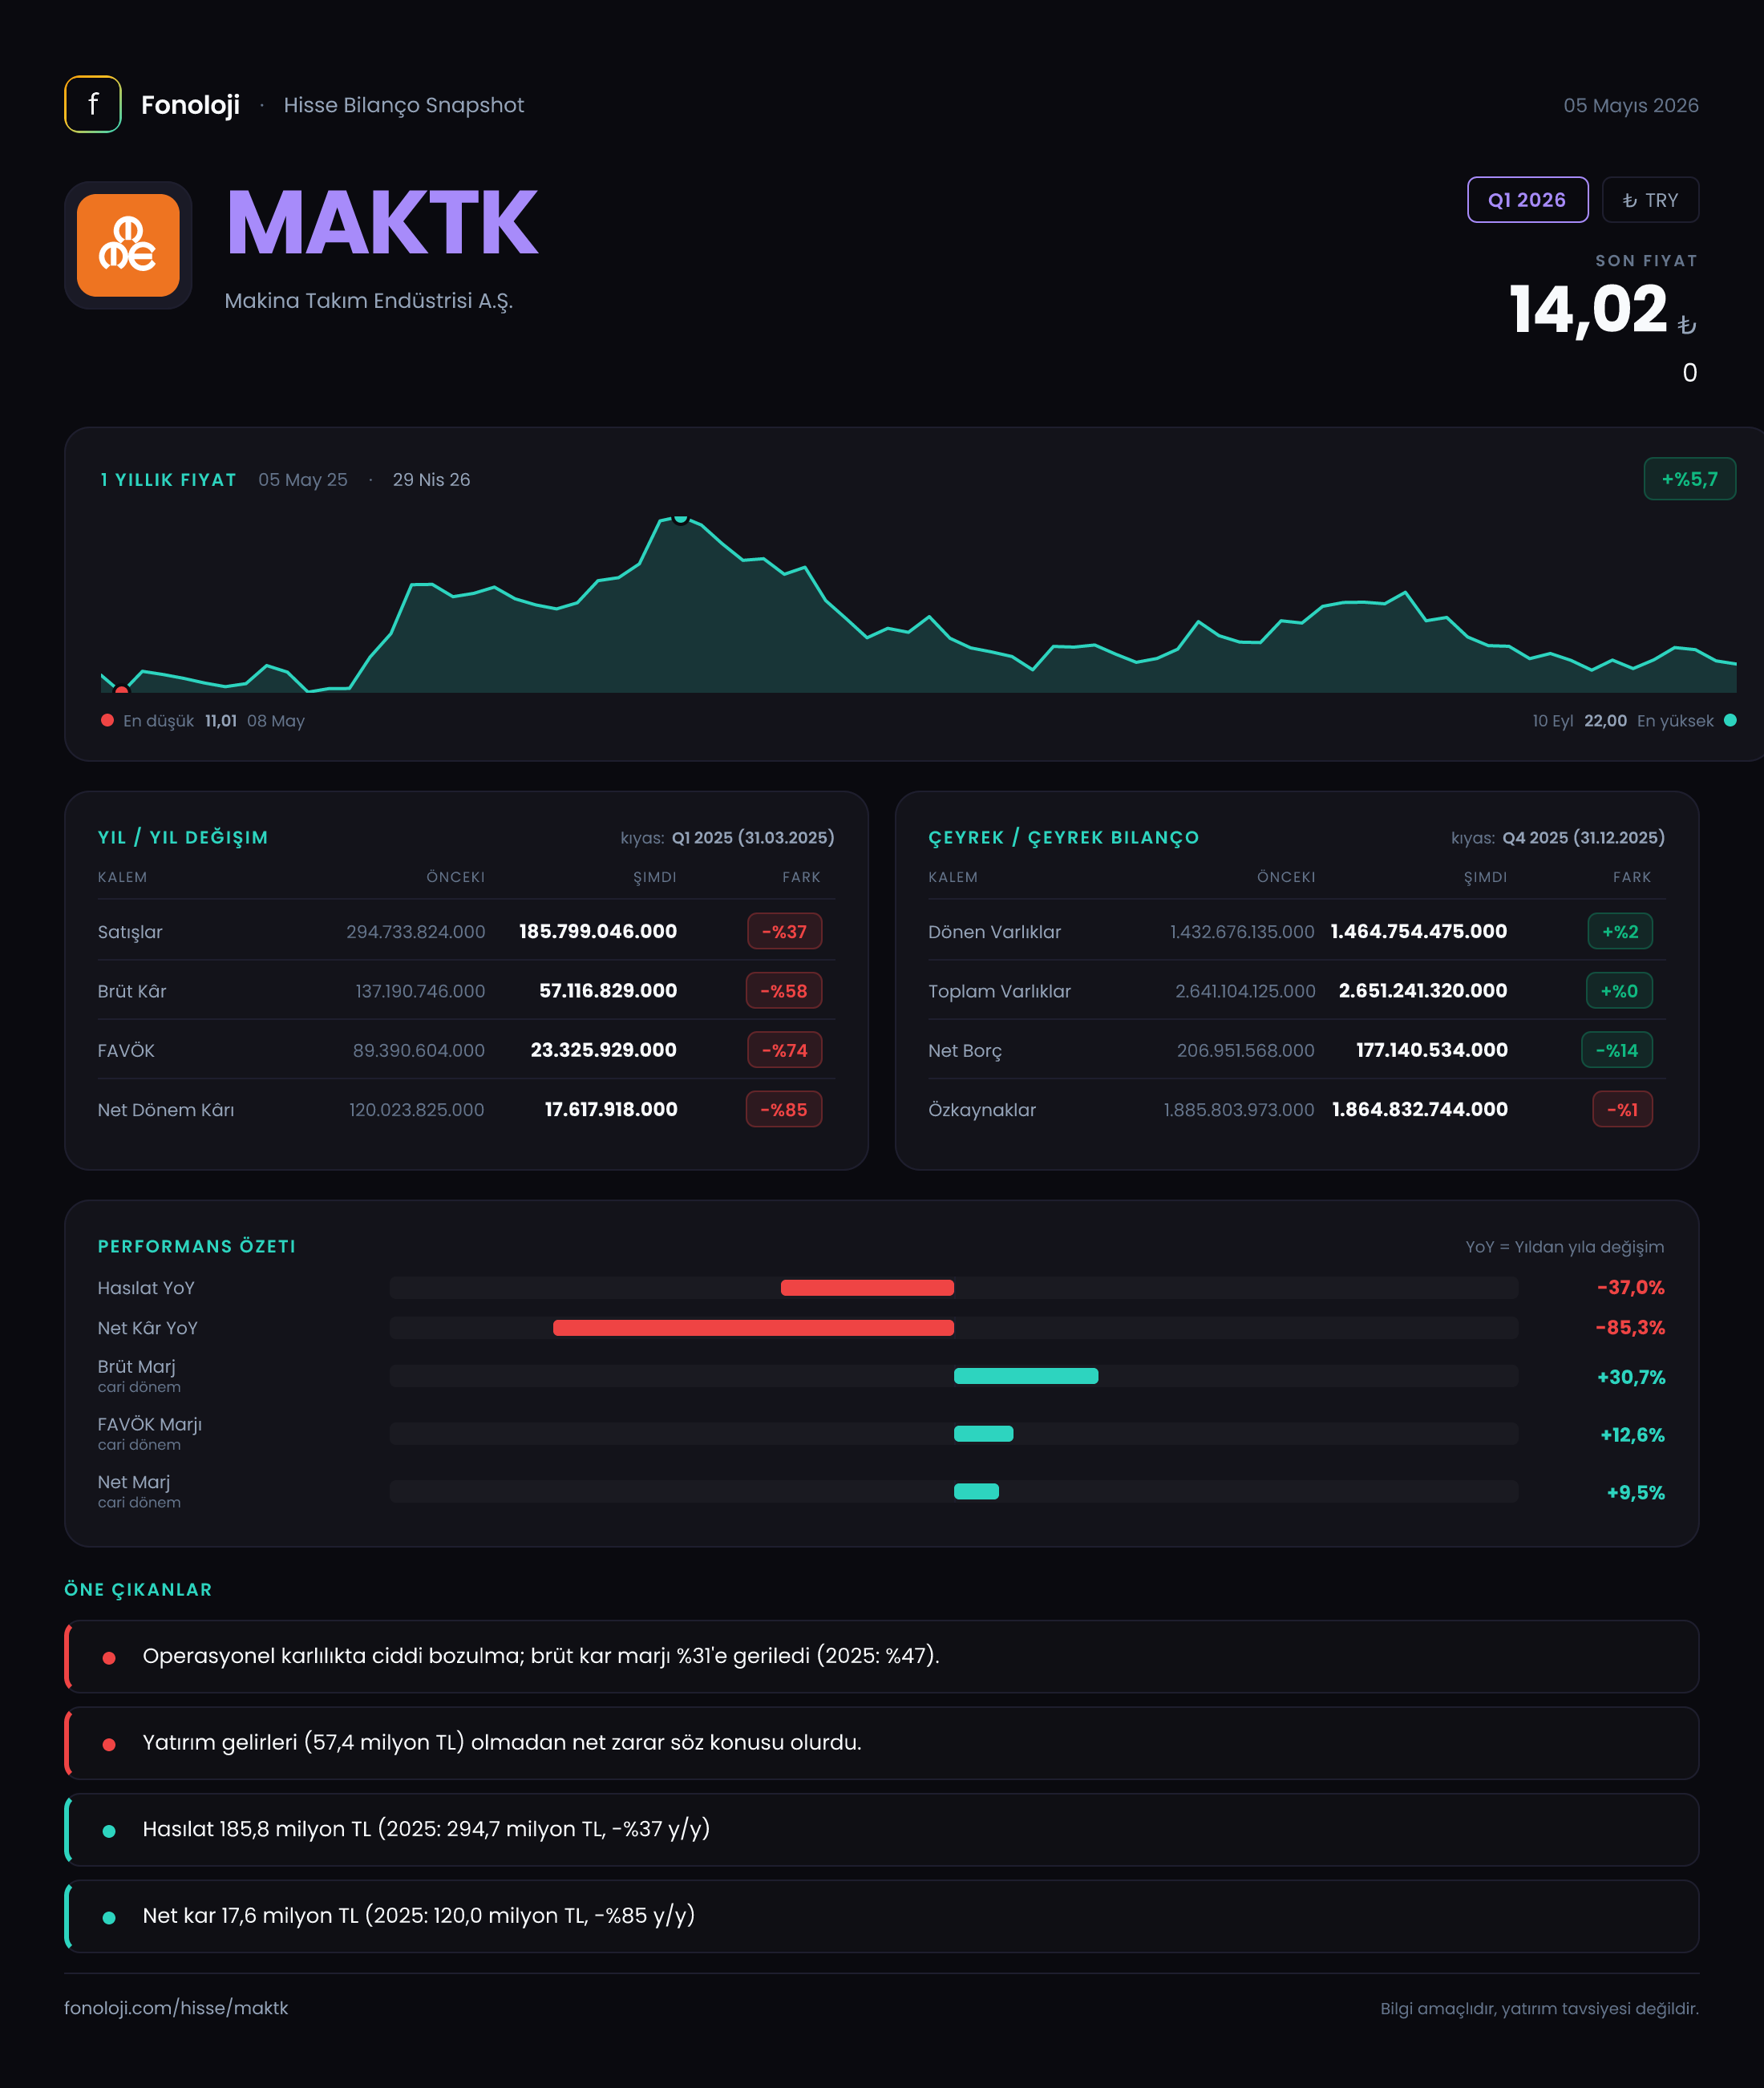Click the -85,3% Net Kâr YoY value

1630,1328
